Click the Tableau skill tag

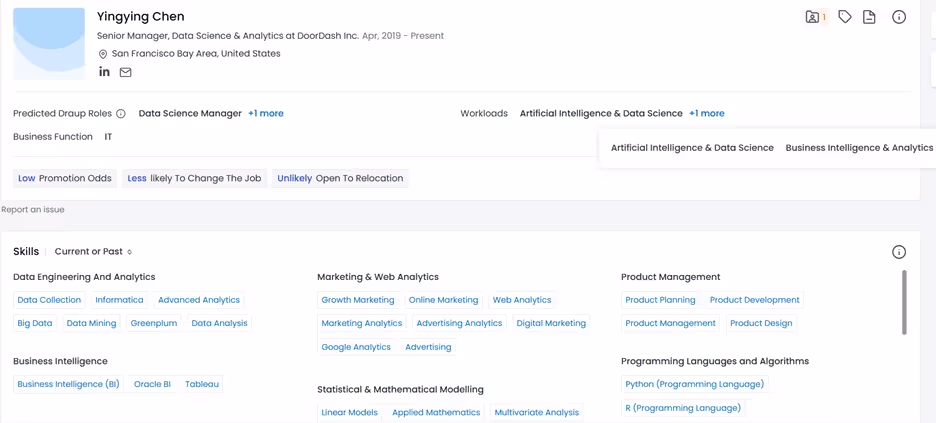[202, 384]
